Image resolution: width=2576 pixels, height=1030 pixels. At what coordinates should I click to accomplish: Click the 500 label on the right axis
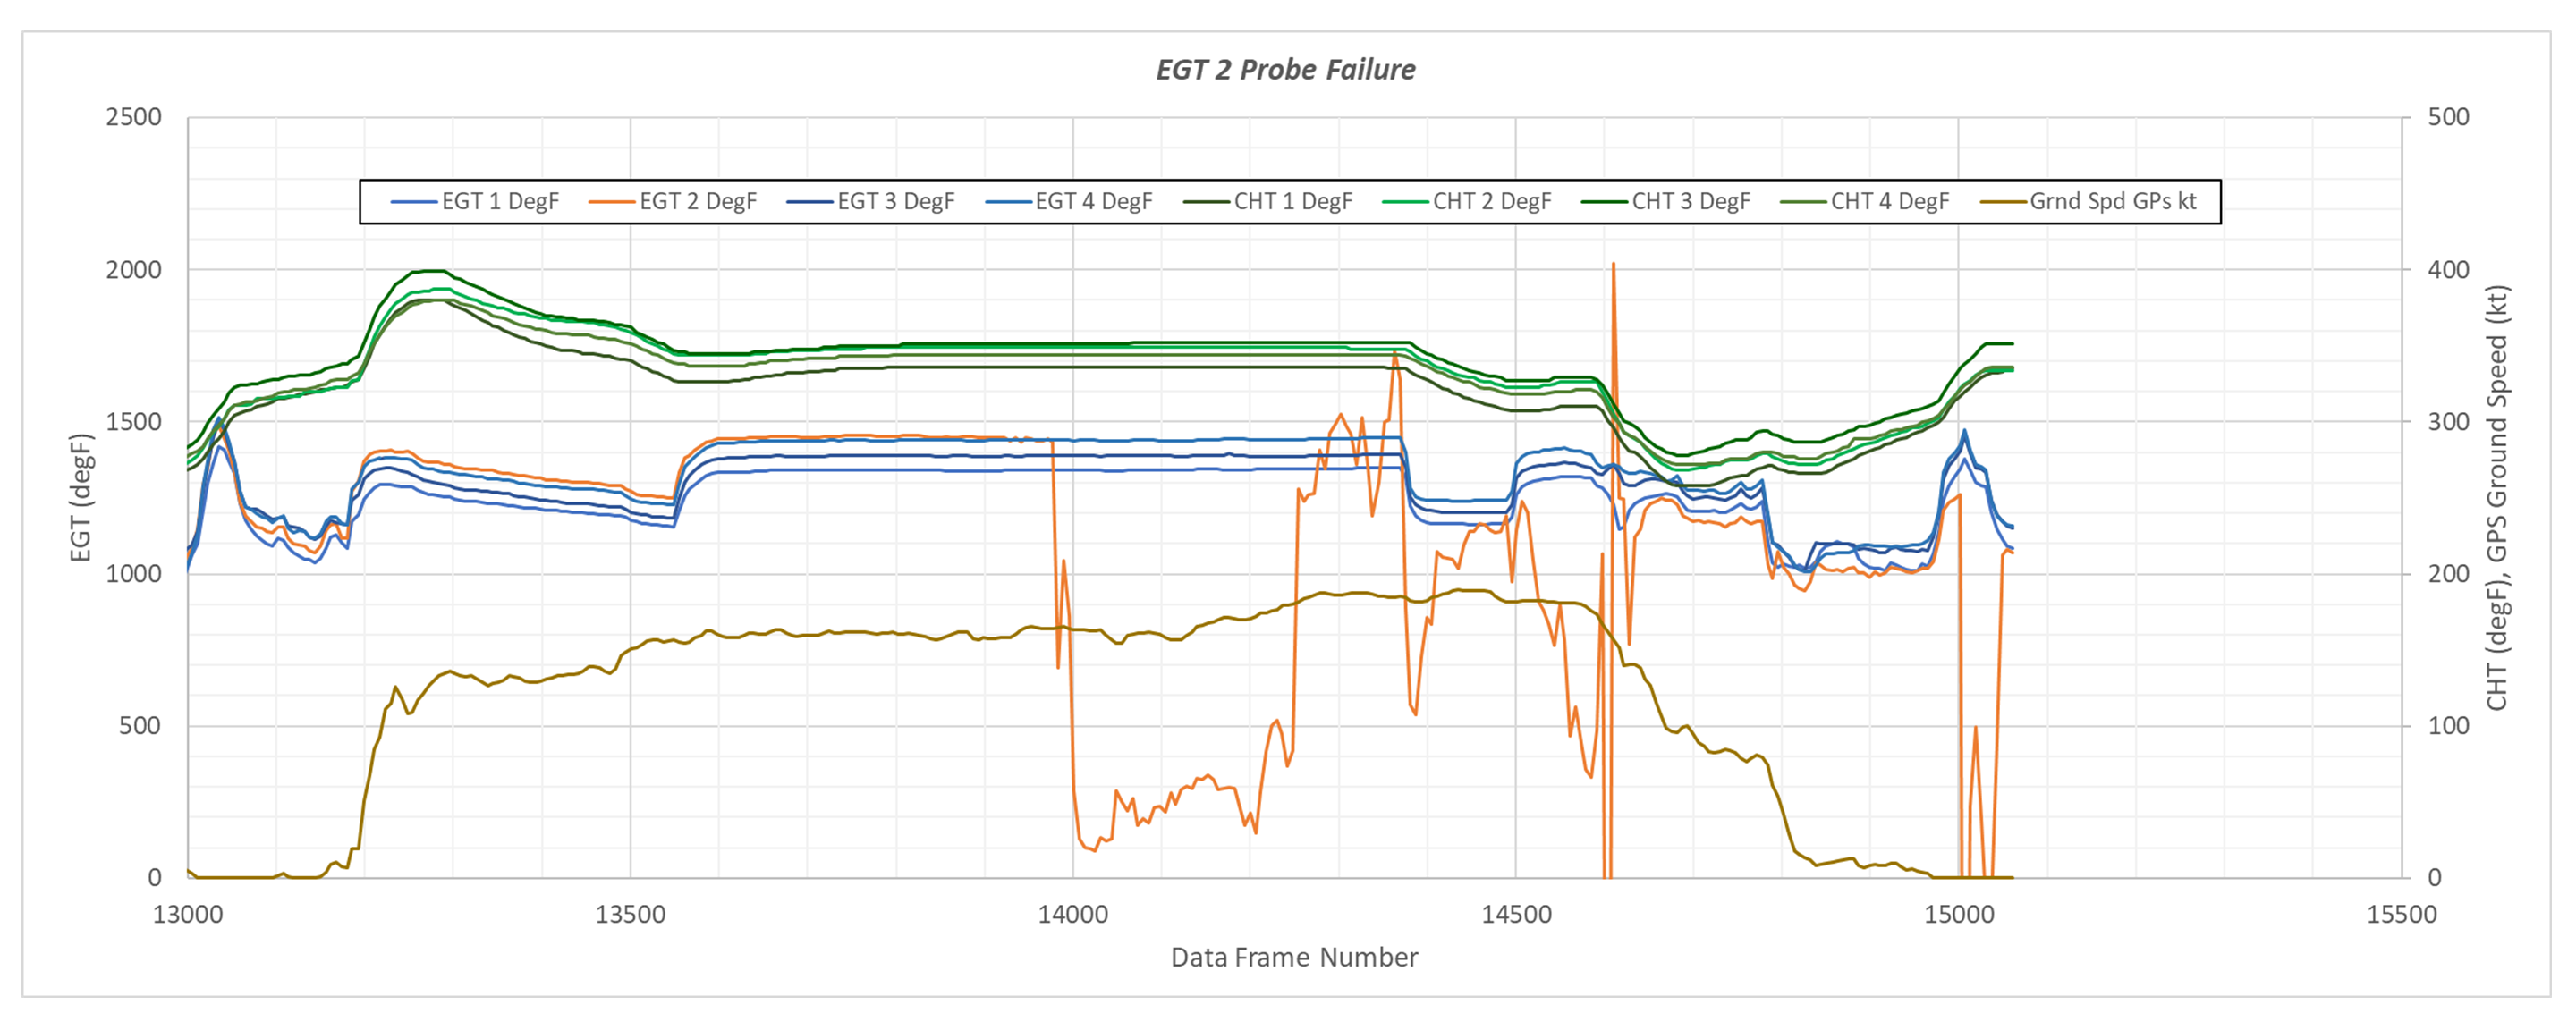coord(2448,118)
